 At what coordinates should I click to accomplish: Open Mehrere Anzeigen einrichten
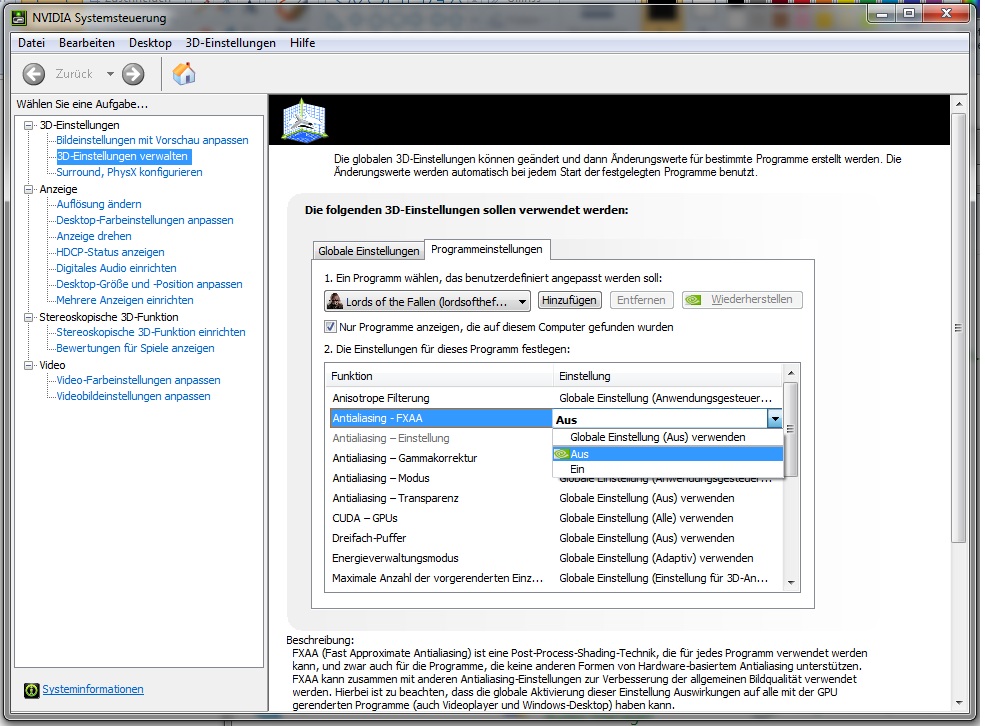tap(124, 300)
